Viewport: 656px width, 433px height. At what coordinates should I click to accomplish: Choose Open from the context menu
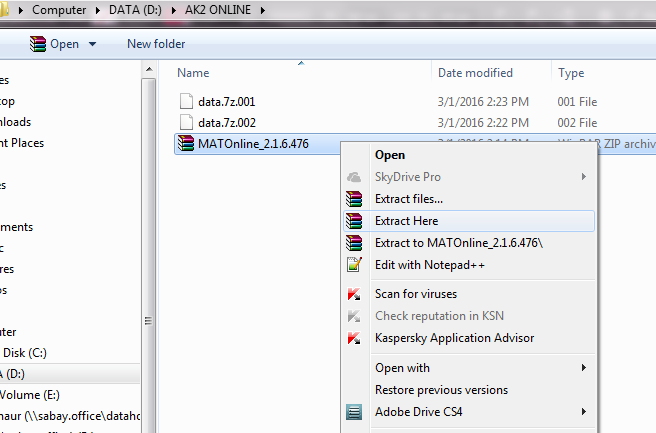tap(390, 155)
